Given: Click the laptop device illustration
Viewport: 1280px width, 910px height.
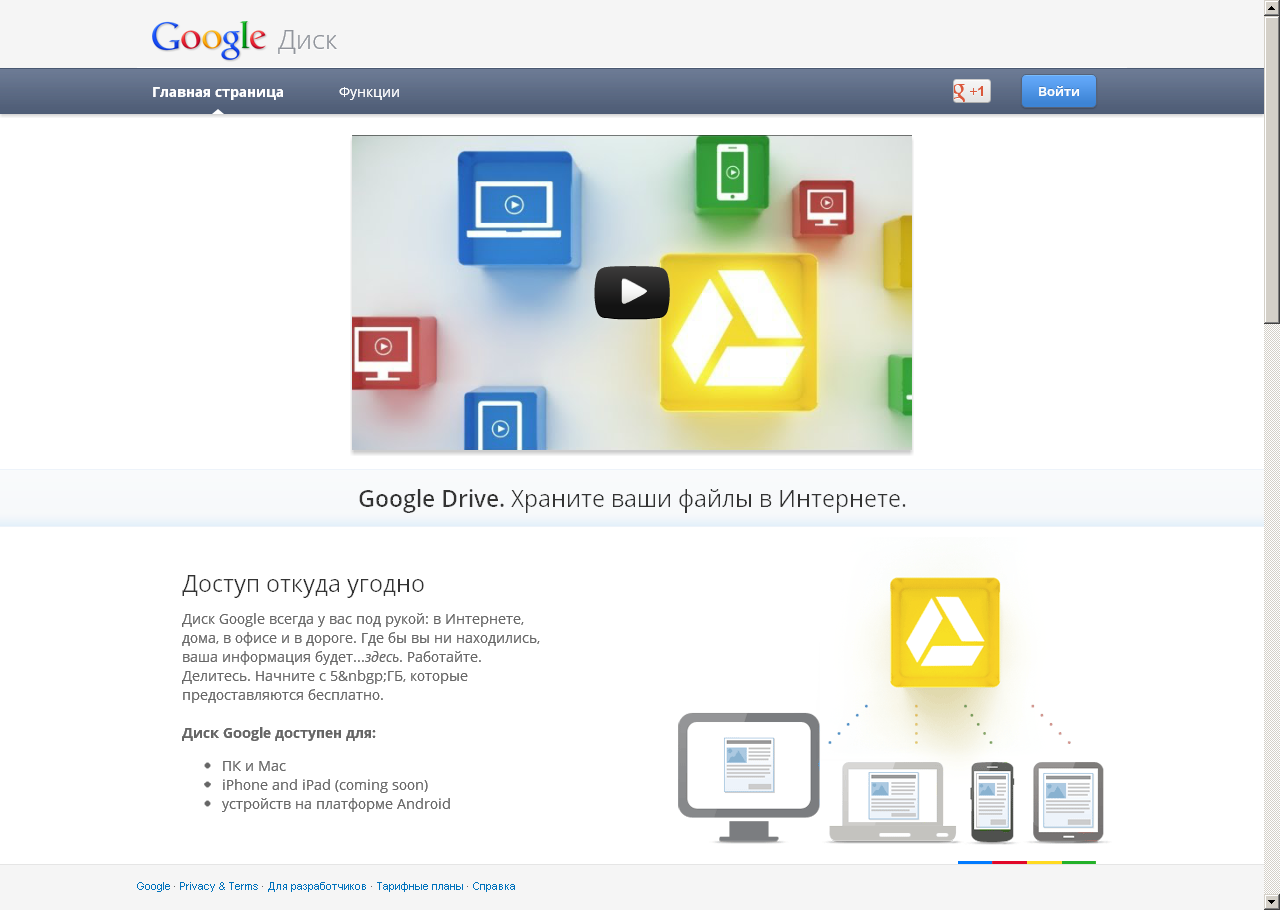Looking at the screenshot, I should [892, 802].
